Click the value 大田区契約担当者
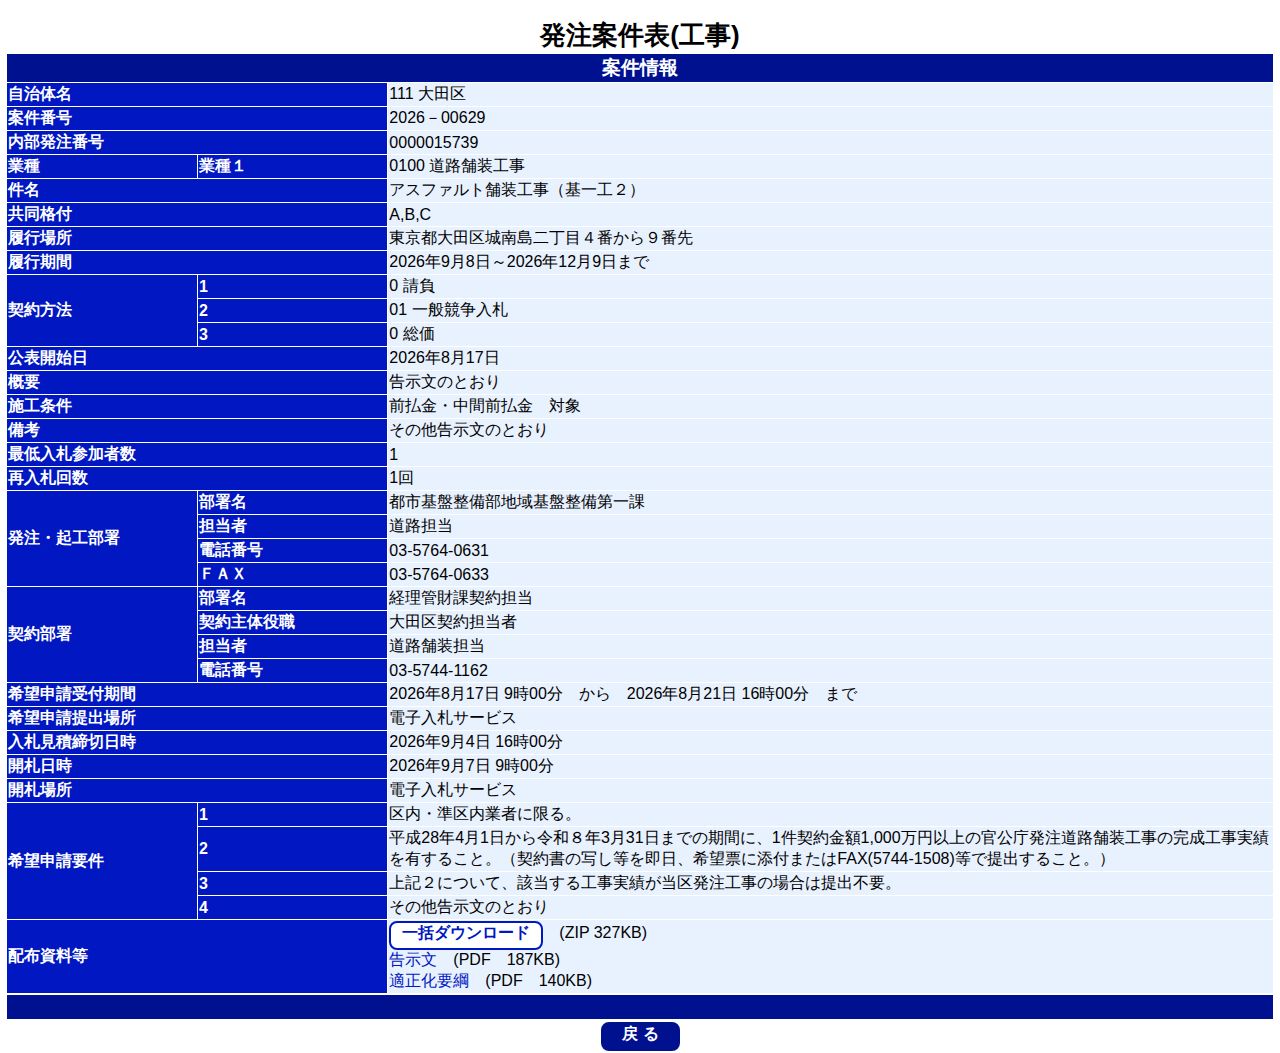Image resolution: width=1280 pixels, height=1053 pixels. coord(453,622)
